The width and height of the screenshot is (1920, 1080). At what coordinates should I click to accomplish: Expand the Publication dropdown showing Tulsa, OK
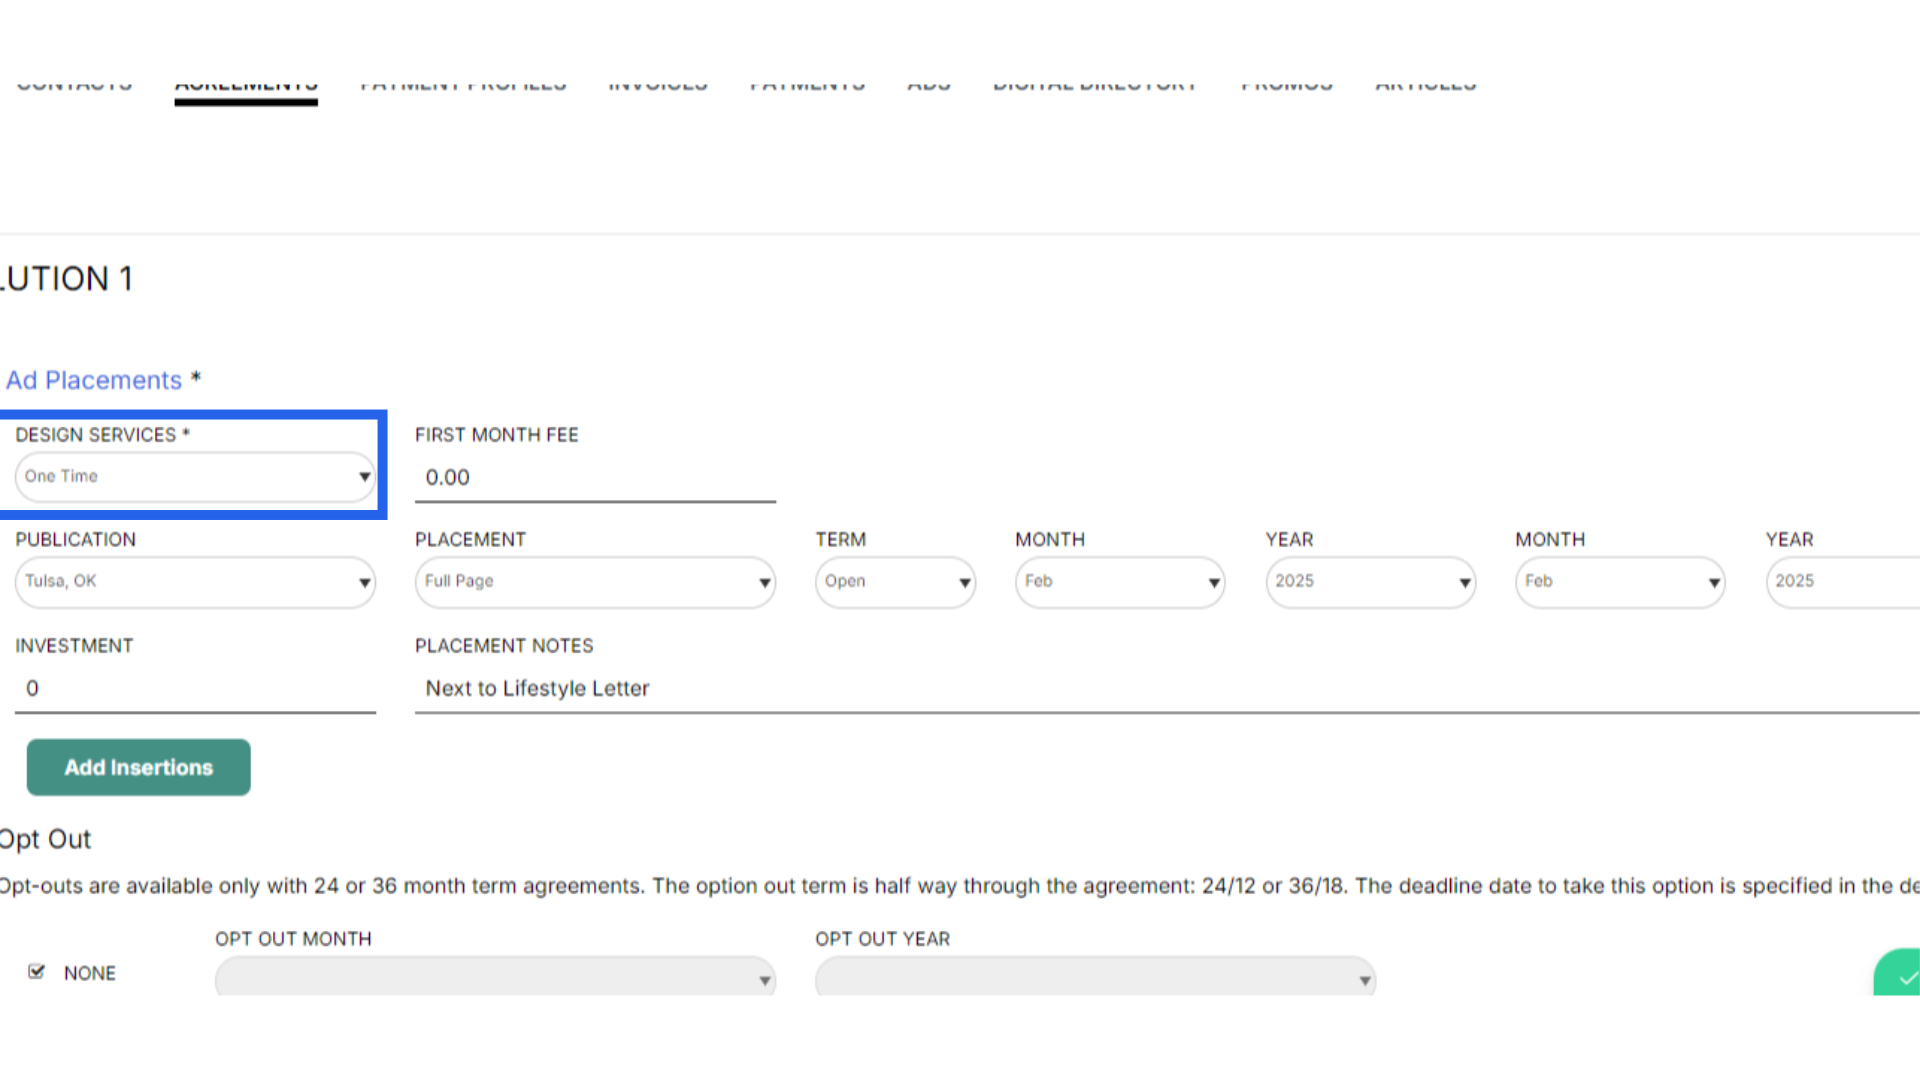click(195, 582)
